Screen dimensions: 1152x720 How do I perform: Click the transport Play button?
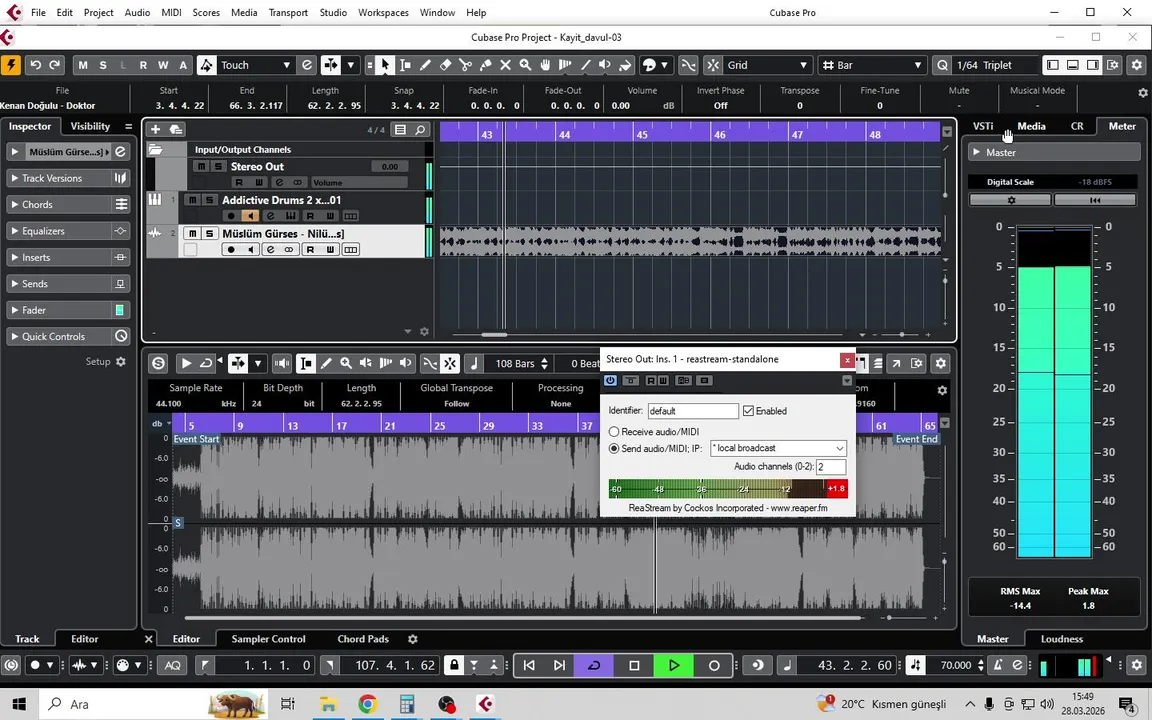[674, 666]
